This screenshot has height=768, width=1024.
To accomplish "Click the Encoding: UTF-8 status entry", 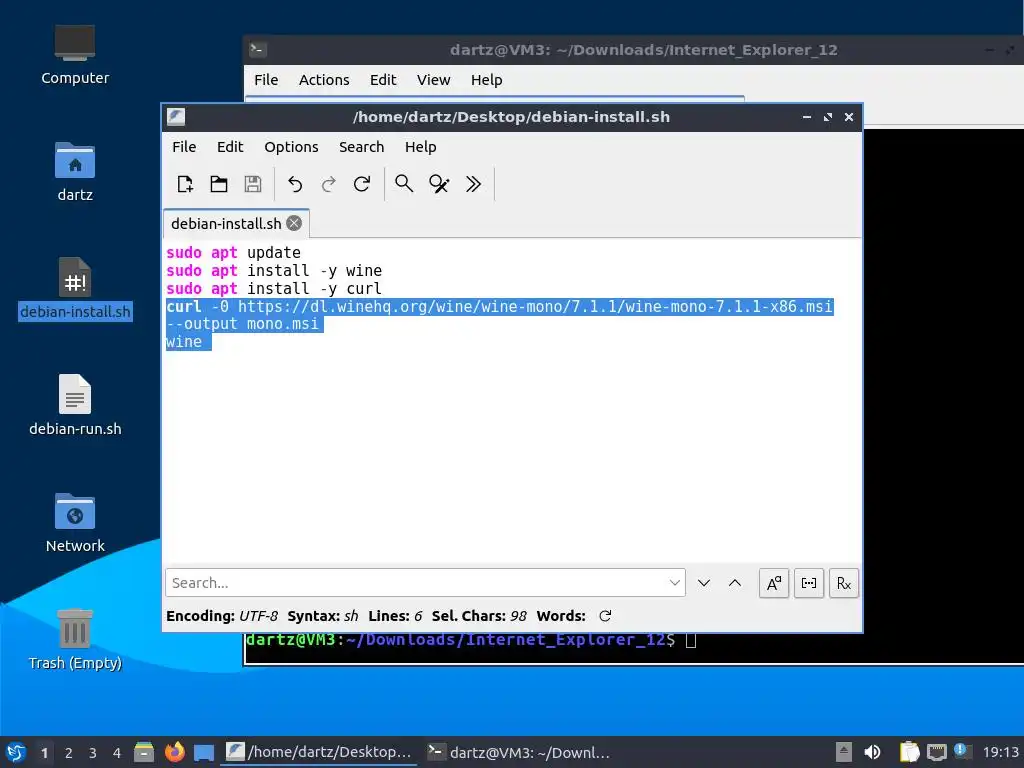I will (222, 616).
